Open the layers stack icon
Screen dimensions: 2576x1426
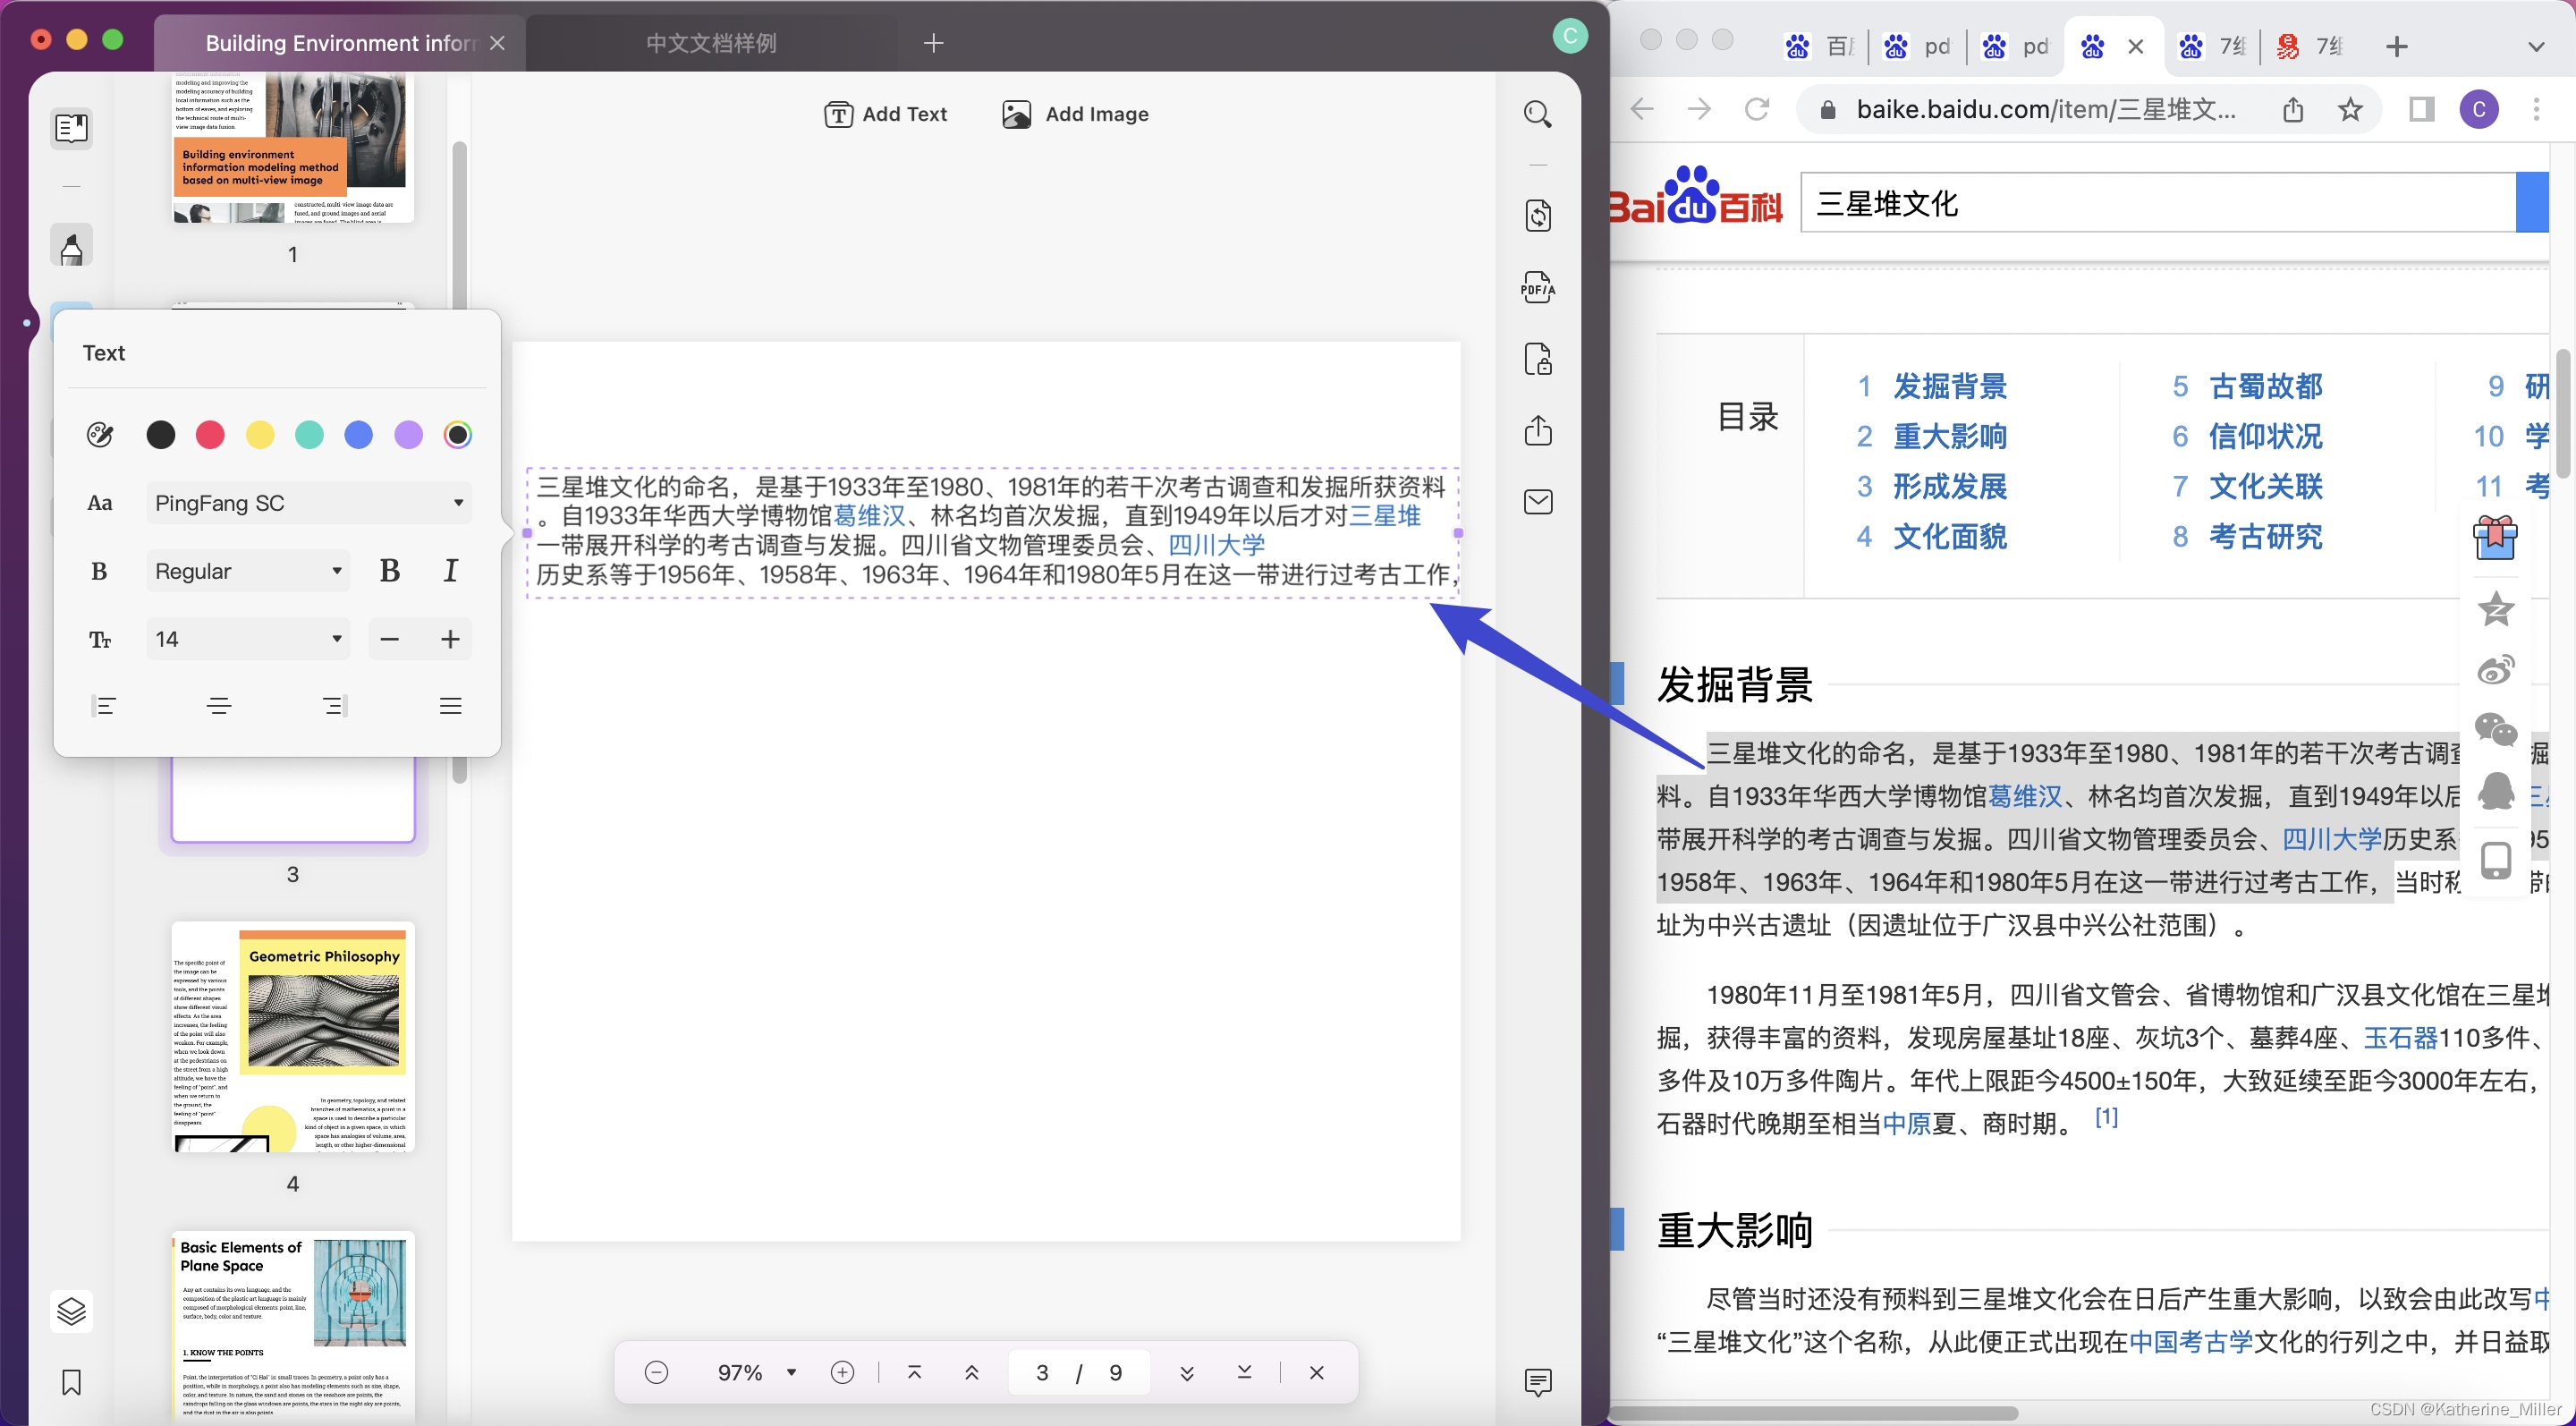point(71,1310)
